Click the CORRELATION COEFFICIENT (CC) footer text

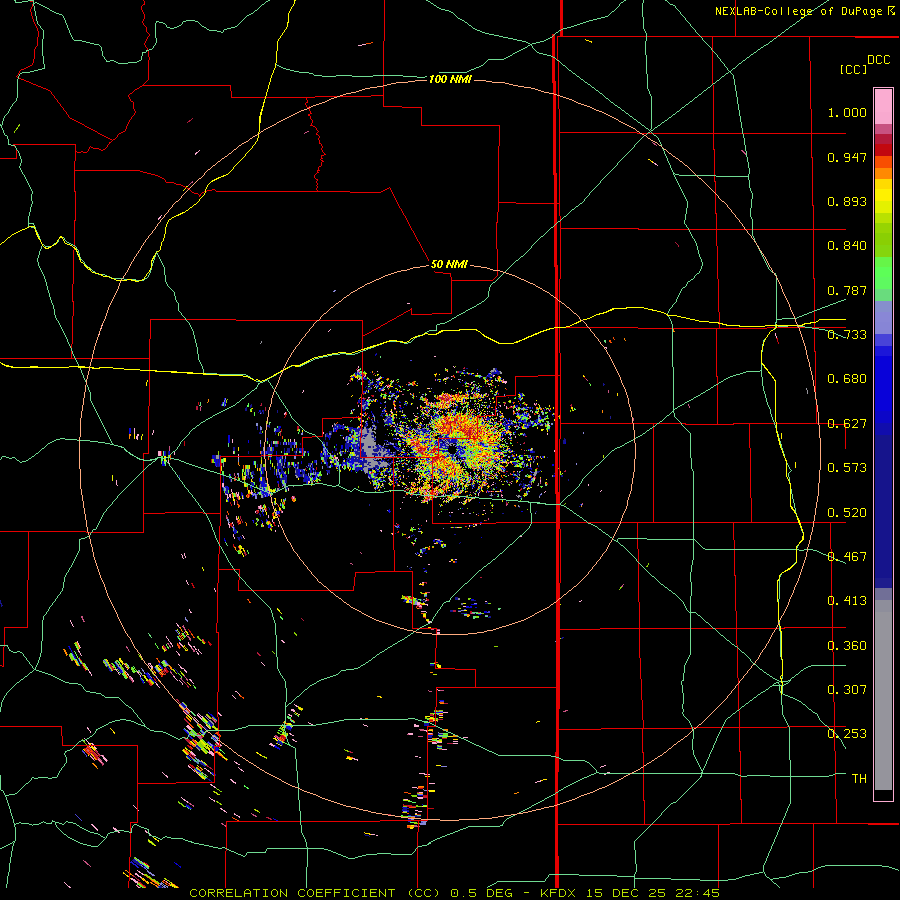click(315, 893)
